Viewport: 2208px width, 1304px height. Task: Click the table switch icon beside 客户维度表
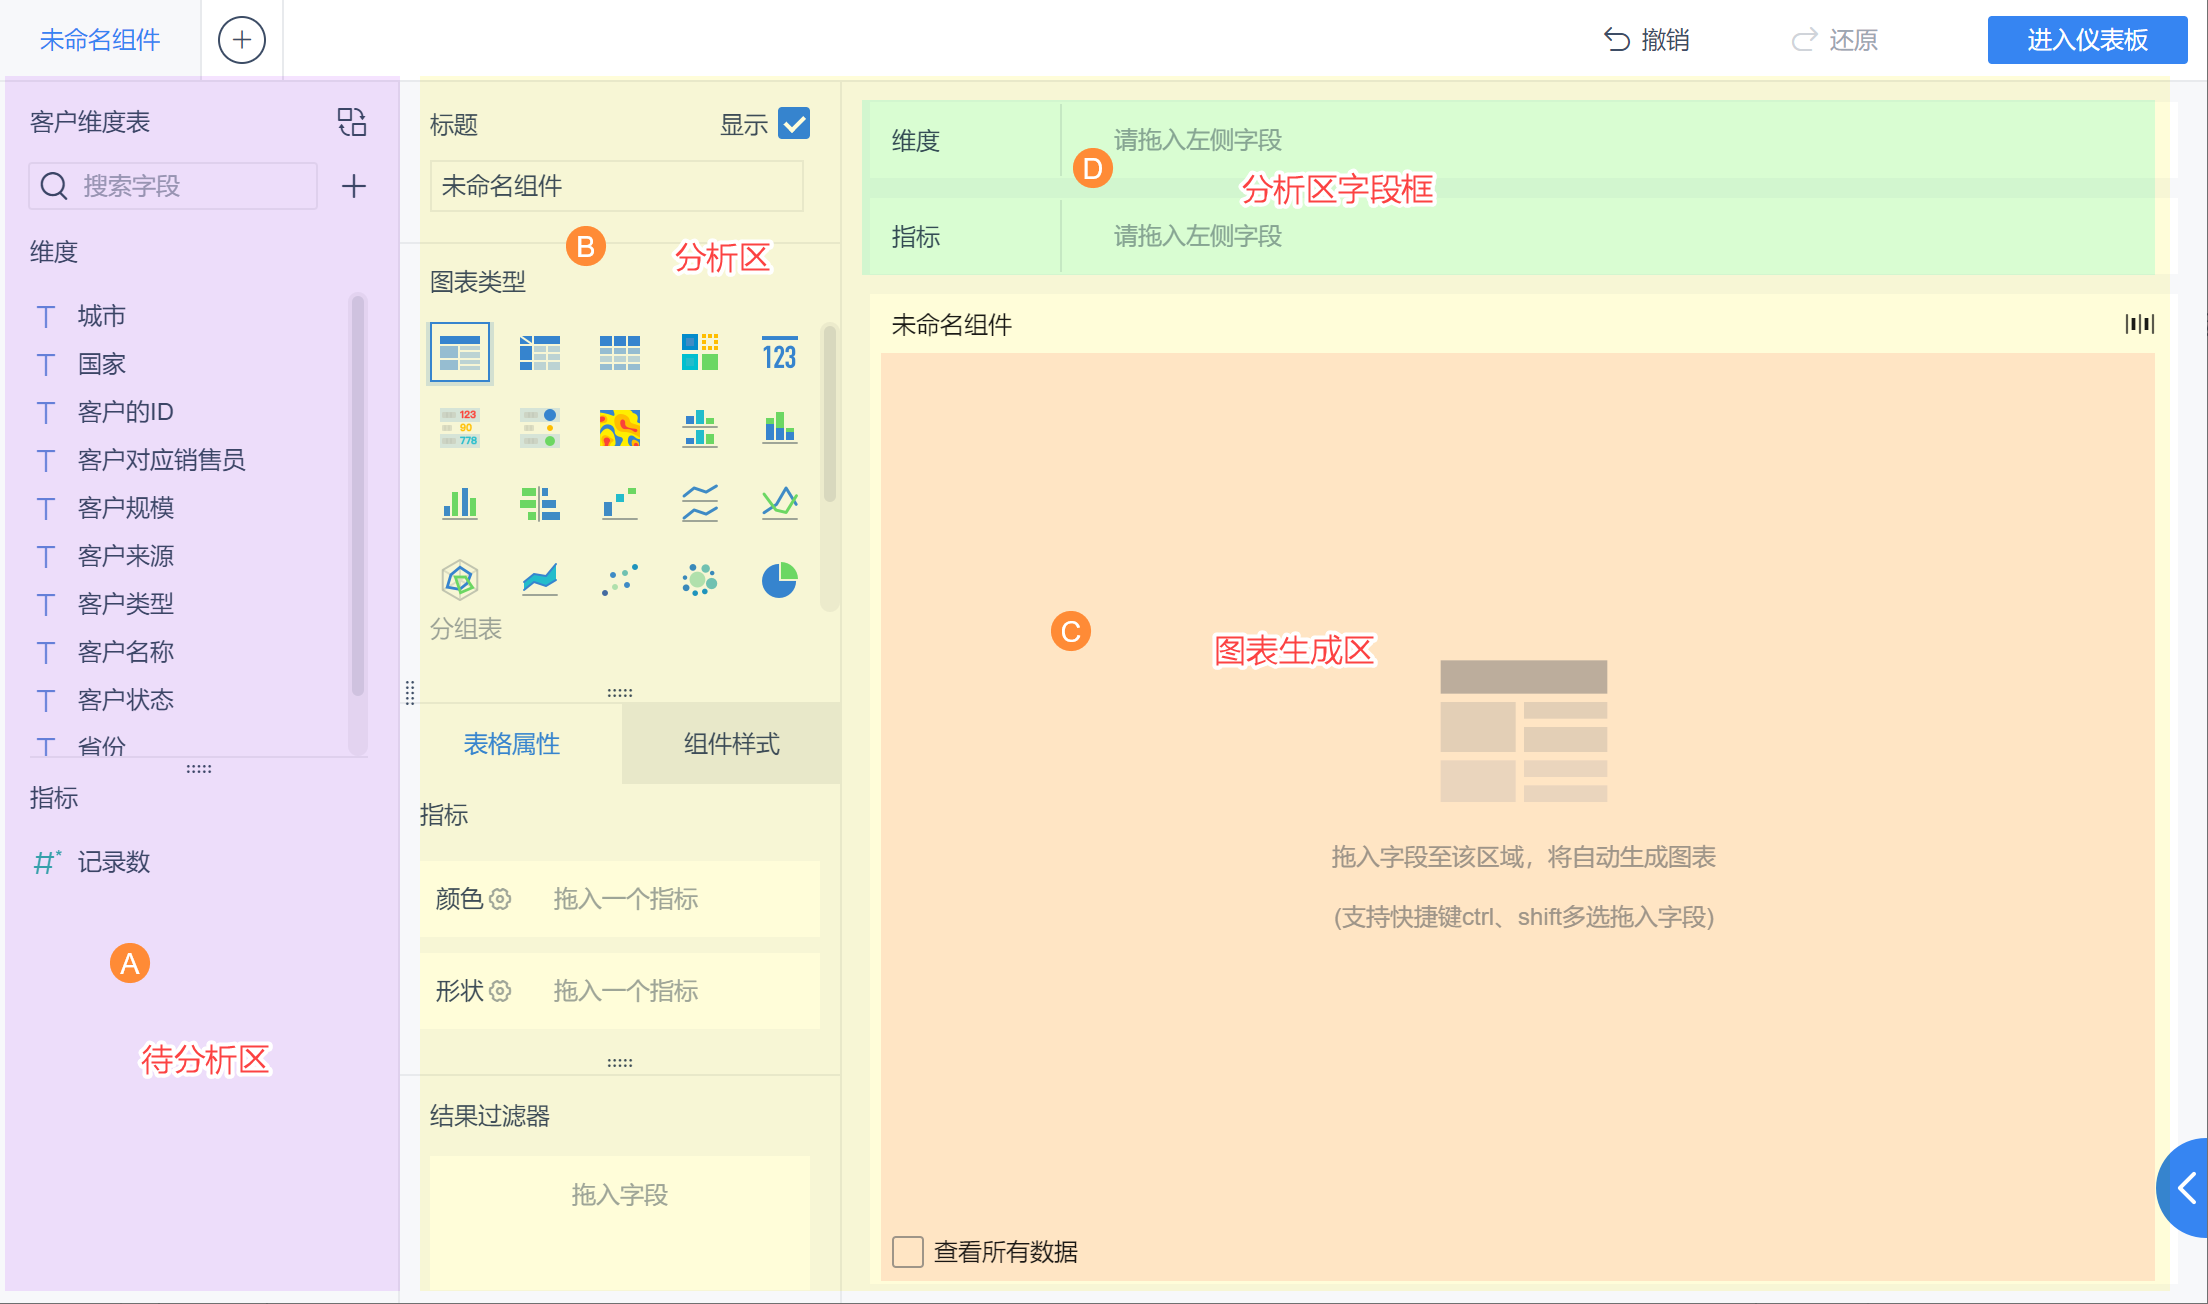(x=352, y=122)
